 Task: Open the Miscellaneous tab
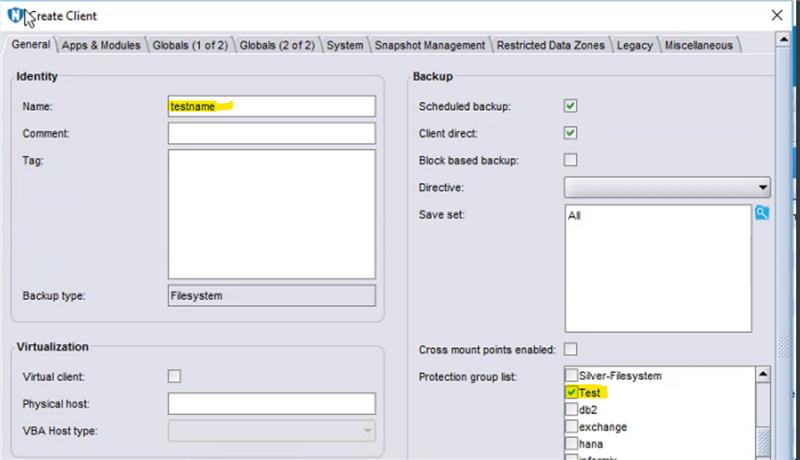pyautogui.click(x=698, y=45)
